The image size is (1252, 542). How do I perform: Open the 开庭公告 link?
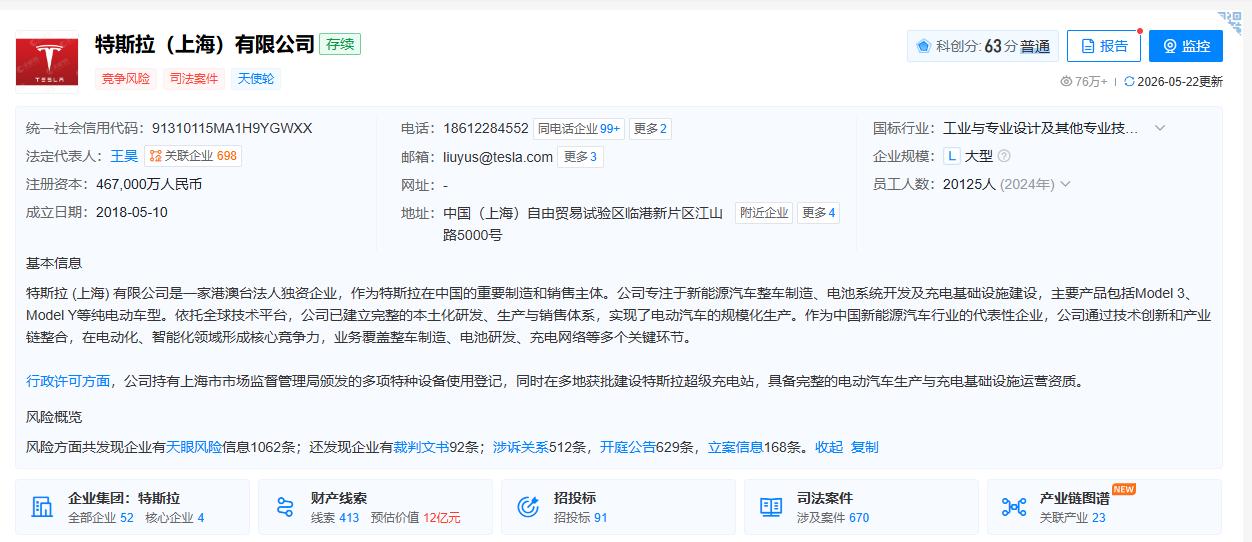point(628,447)
